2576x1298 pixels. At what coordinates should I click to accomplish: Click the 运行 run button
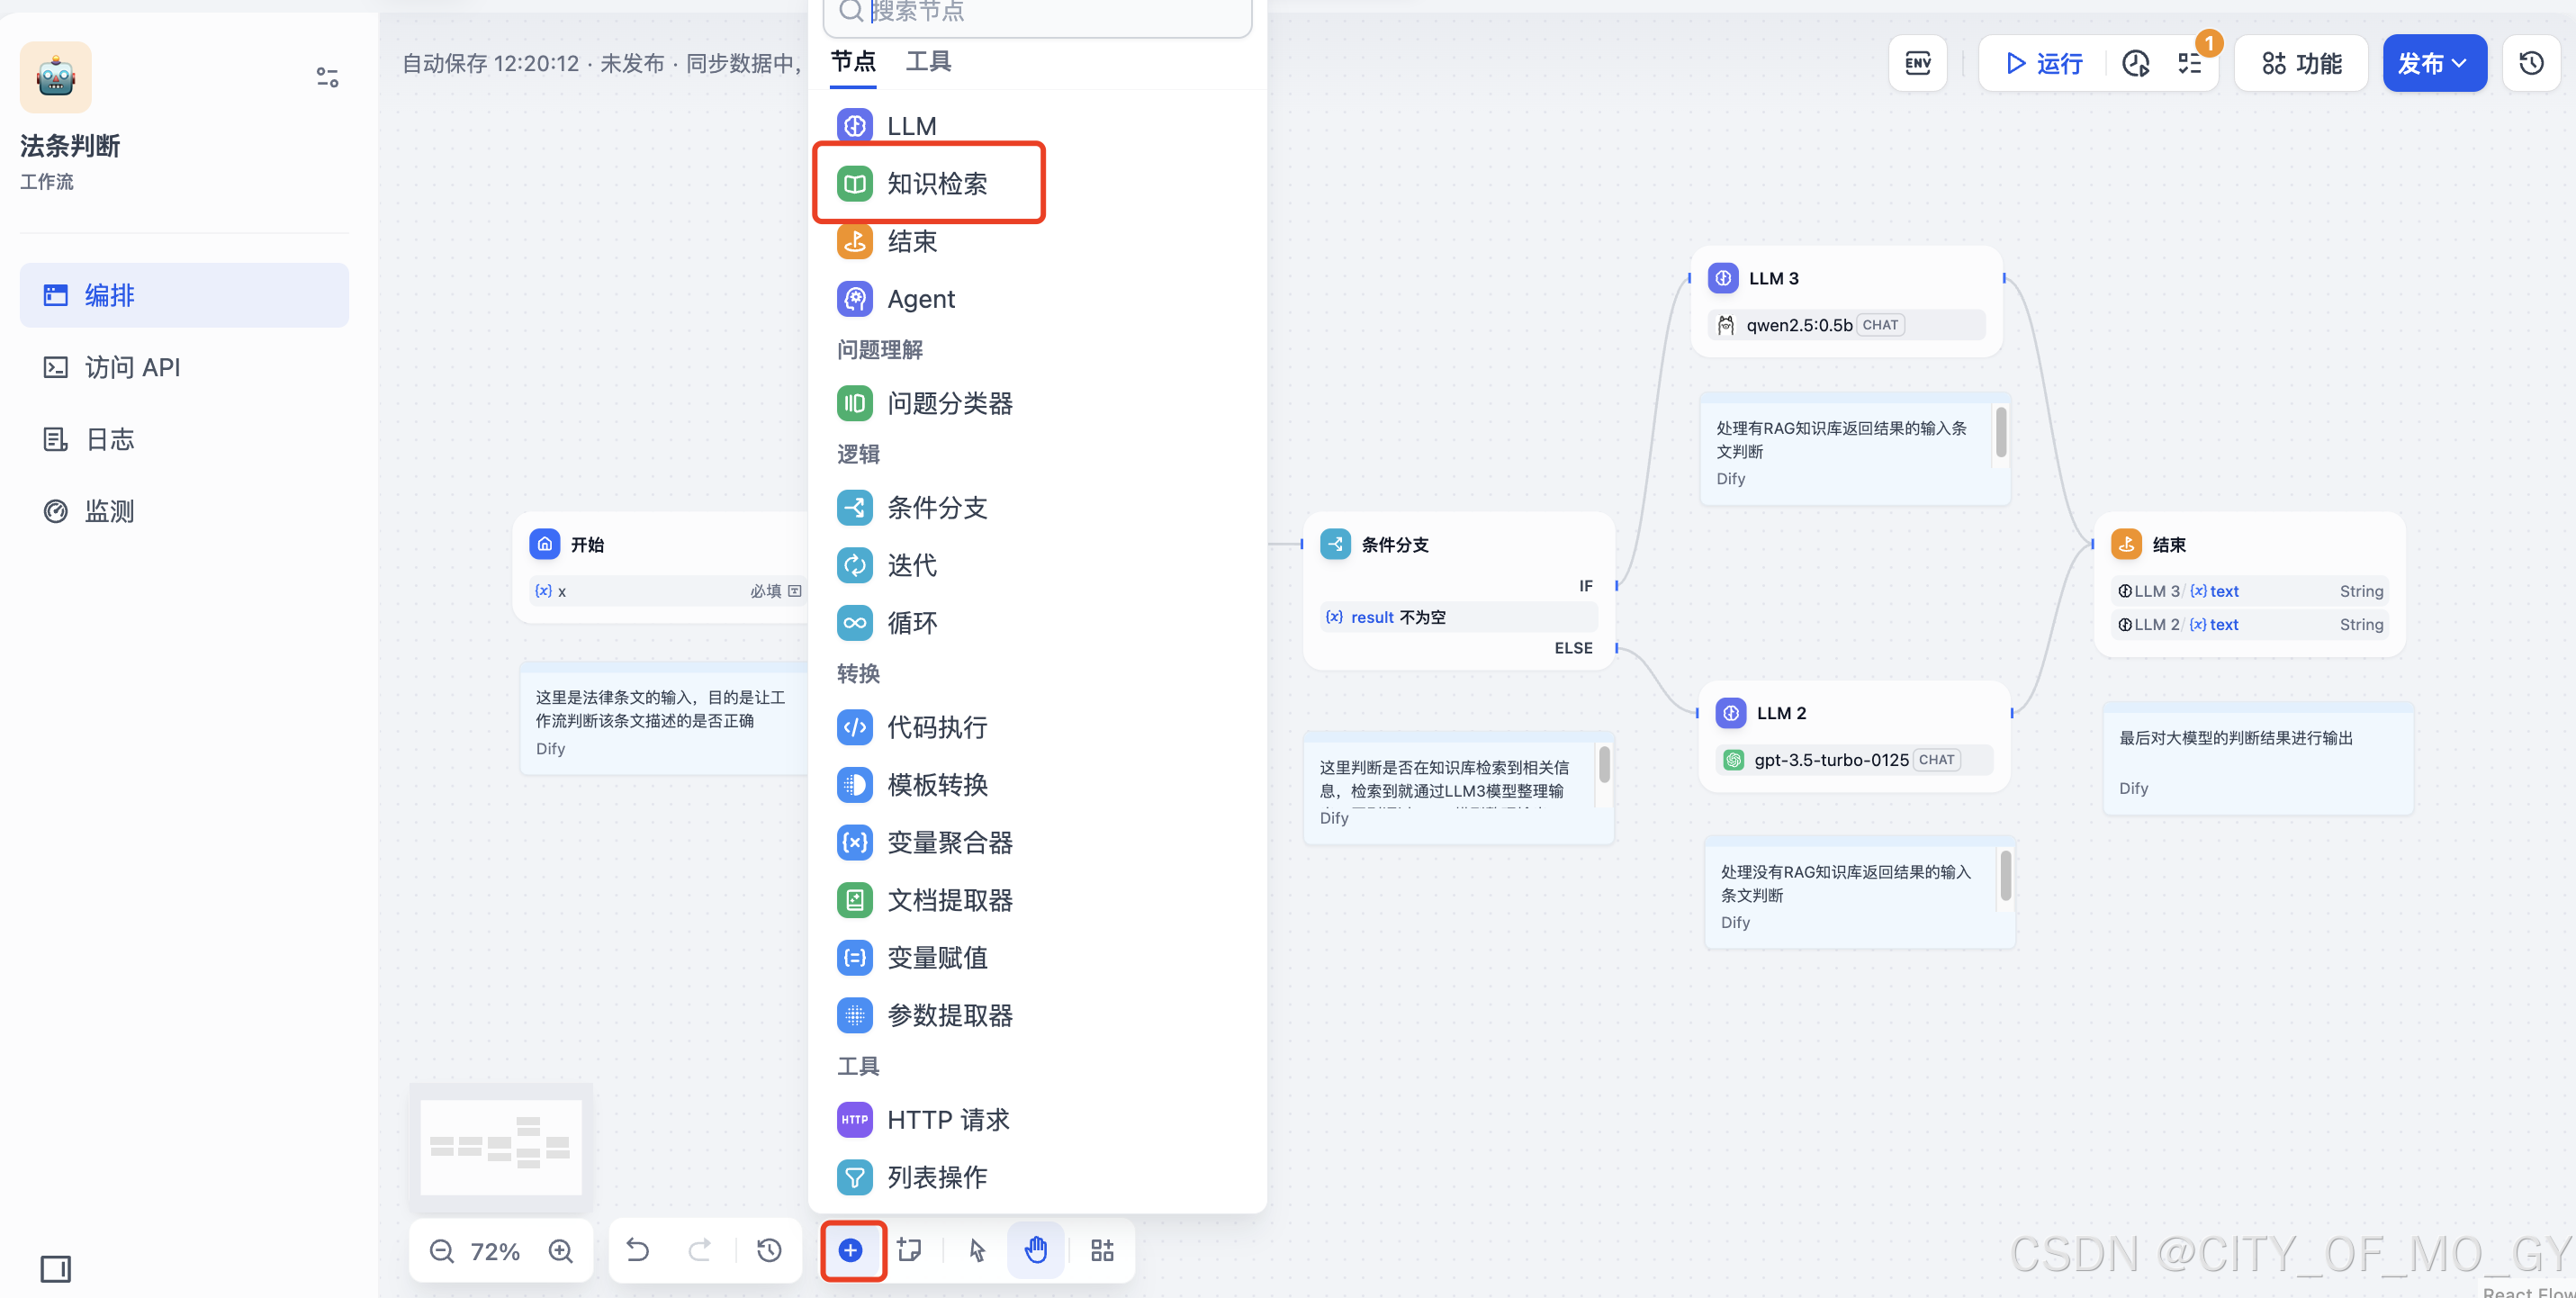pyautogui.click(x=2044, y=64)
